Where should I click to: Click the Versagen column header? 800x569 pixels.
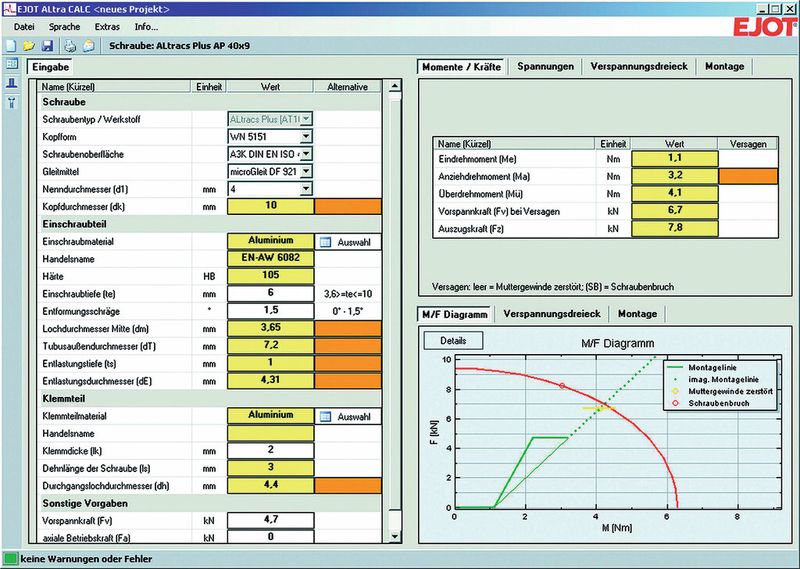[748, 144]
